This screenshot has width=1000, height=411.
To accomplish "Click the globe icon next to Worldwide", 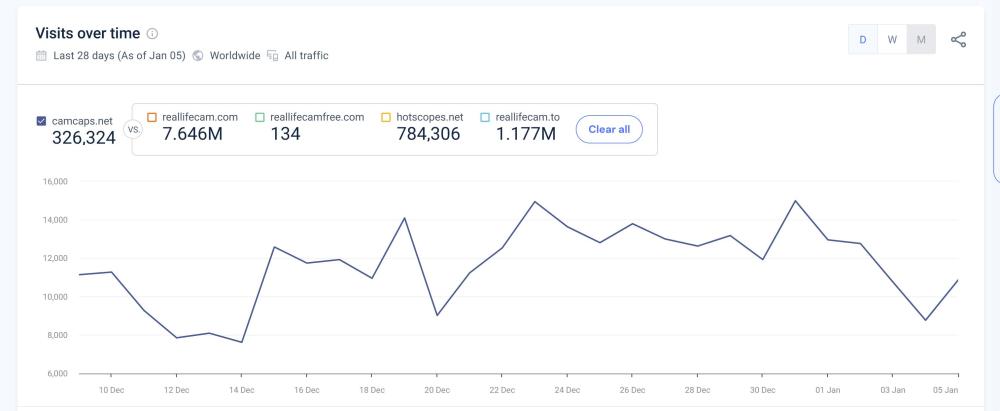I will point(199,55).
